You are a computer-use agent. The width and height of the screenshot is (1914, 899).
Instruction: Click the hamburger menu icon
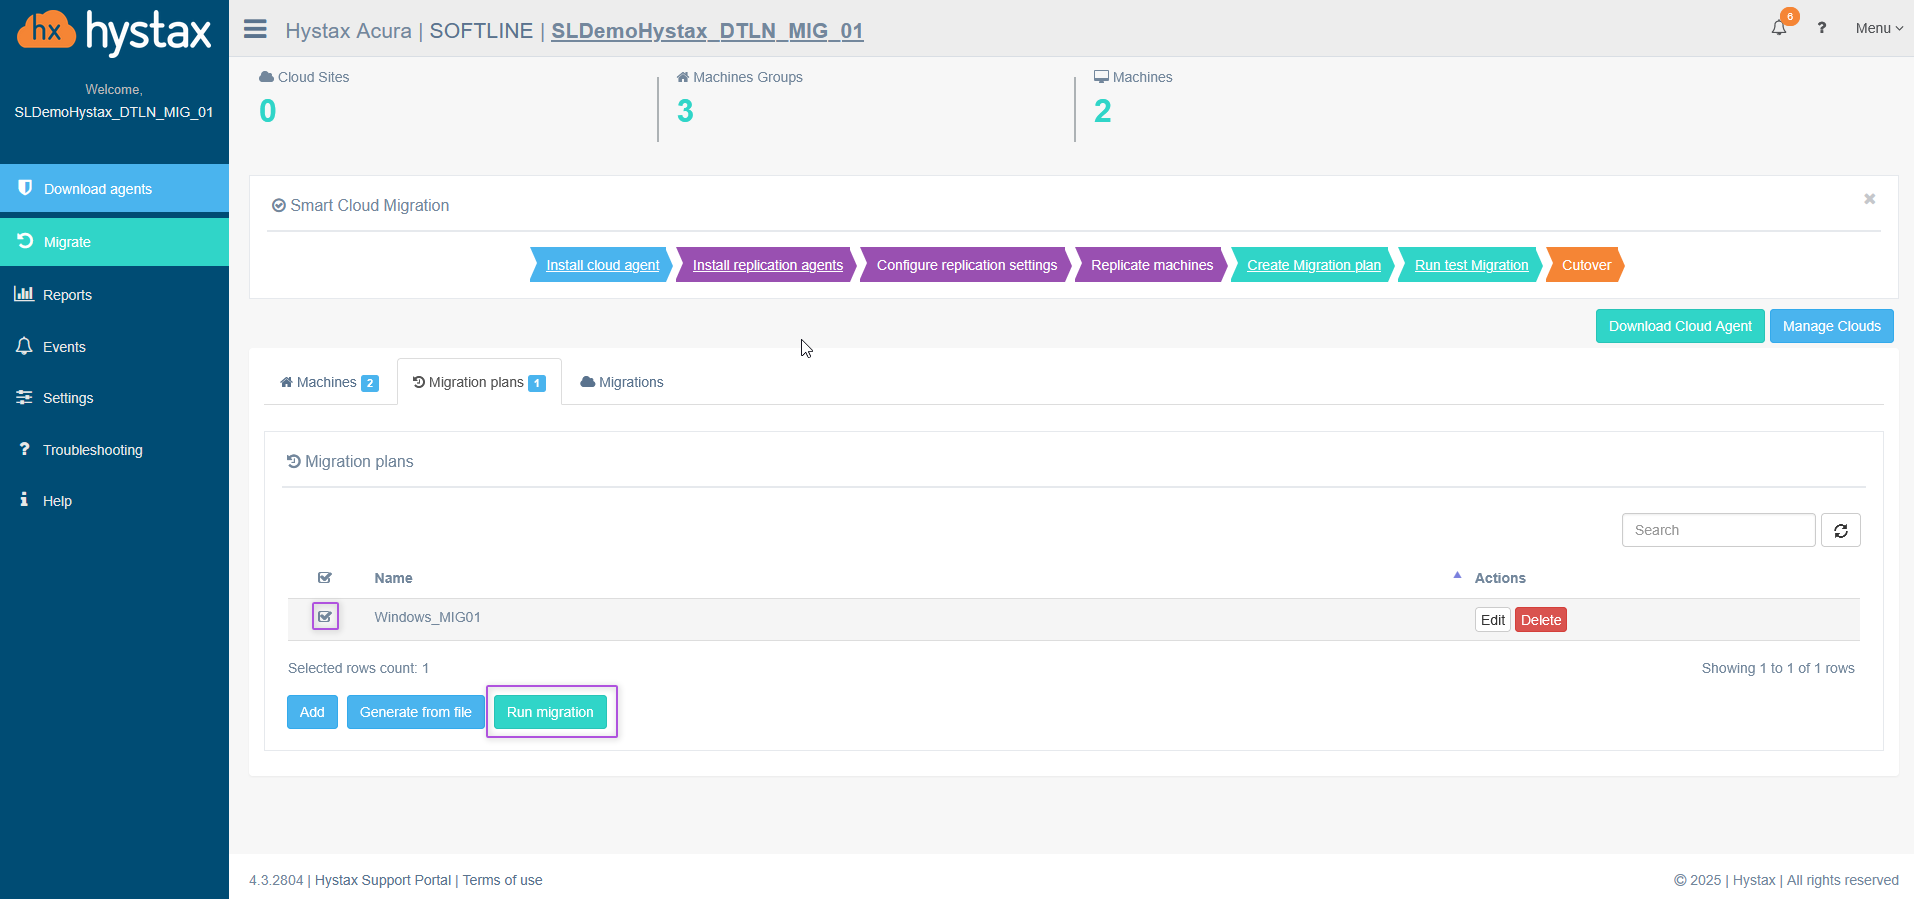(255, 29)
